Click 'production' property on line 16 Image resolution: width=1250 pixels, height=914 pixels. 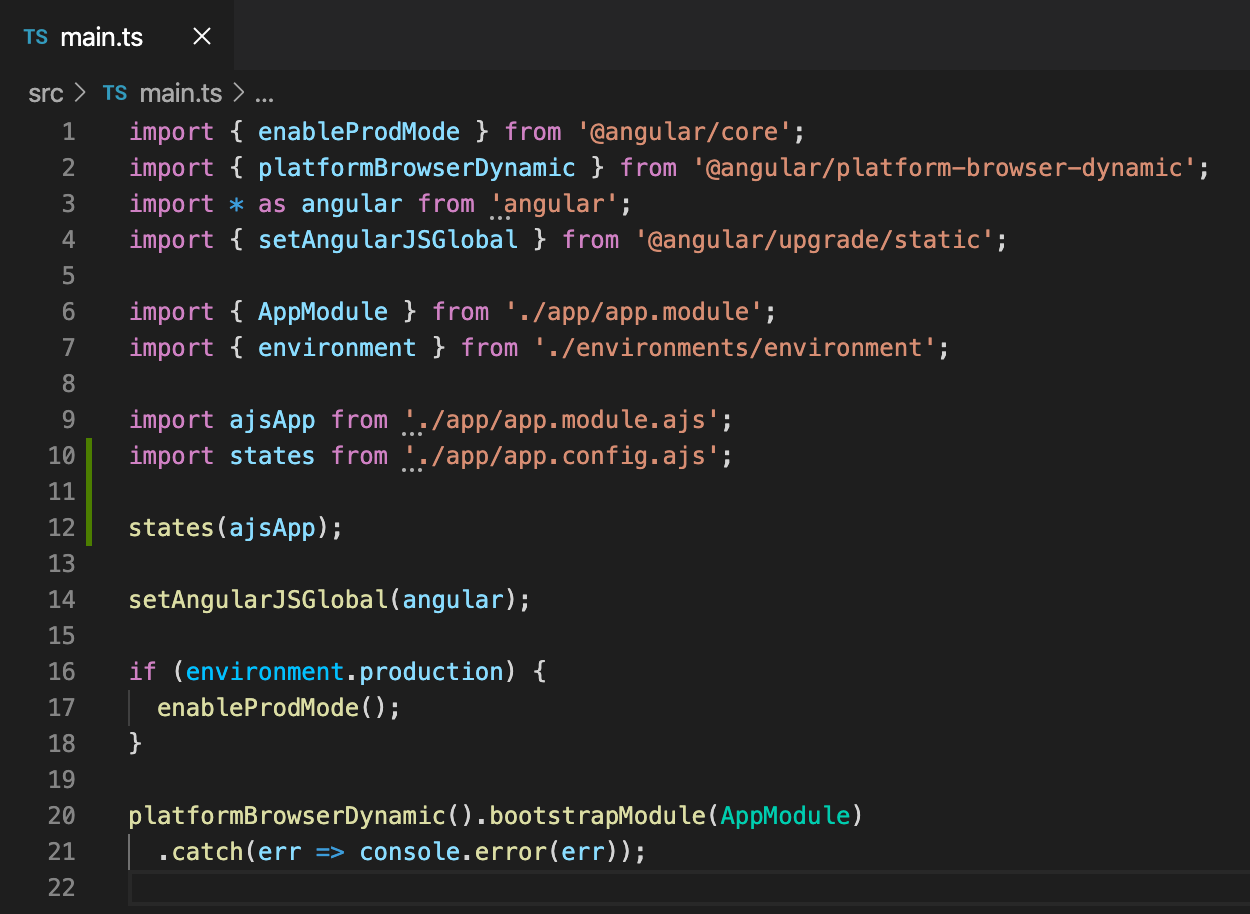point(431,672)
